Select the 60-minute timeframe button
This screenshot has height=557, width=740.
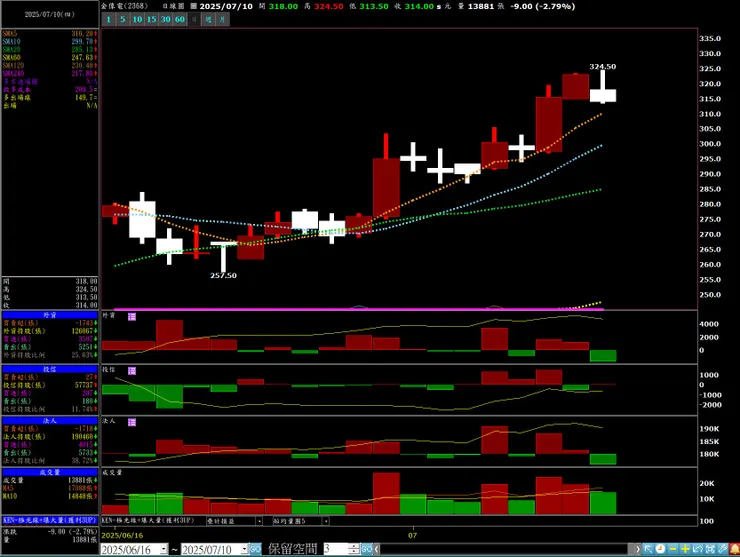(x=180, y=19)
